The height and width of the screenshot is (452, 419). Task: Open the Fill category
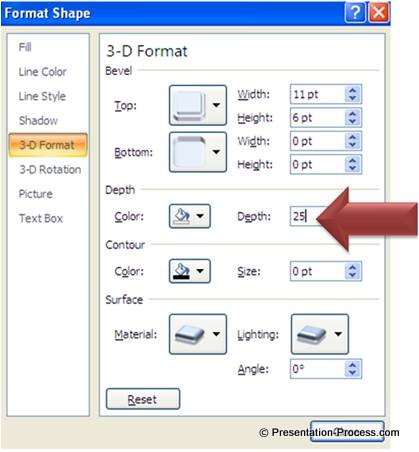(x=25, y=47)
